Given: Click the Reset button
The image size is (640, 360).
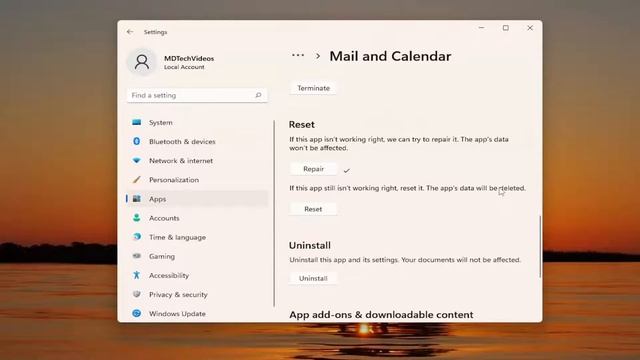Looking at the screenshot, I should click(x=313, y=209).
